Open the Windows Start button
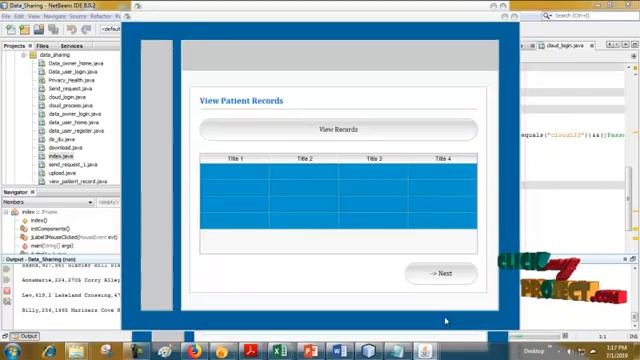 pos(12,351)
